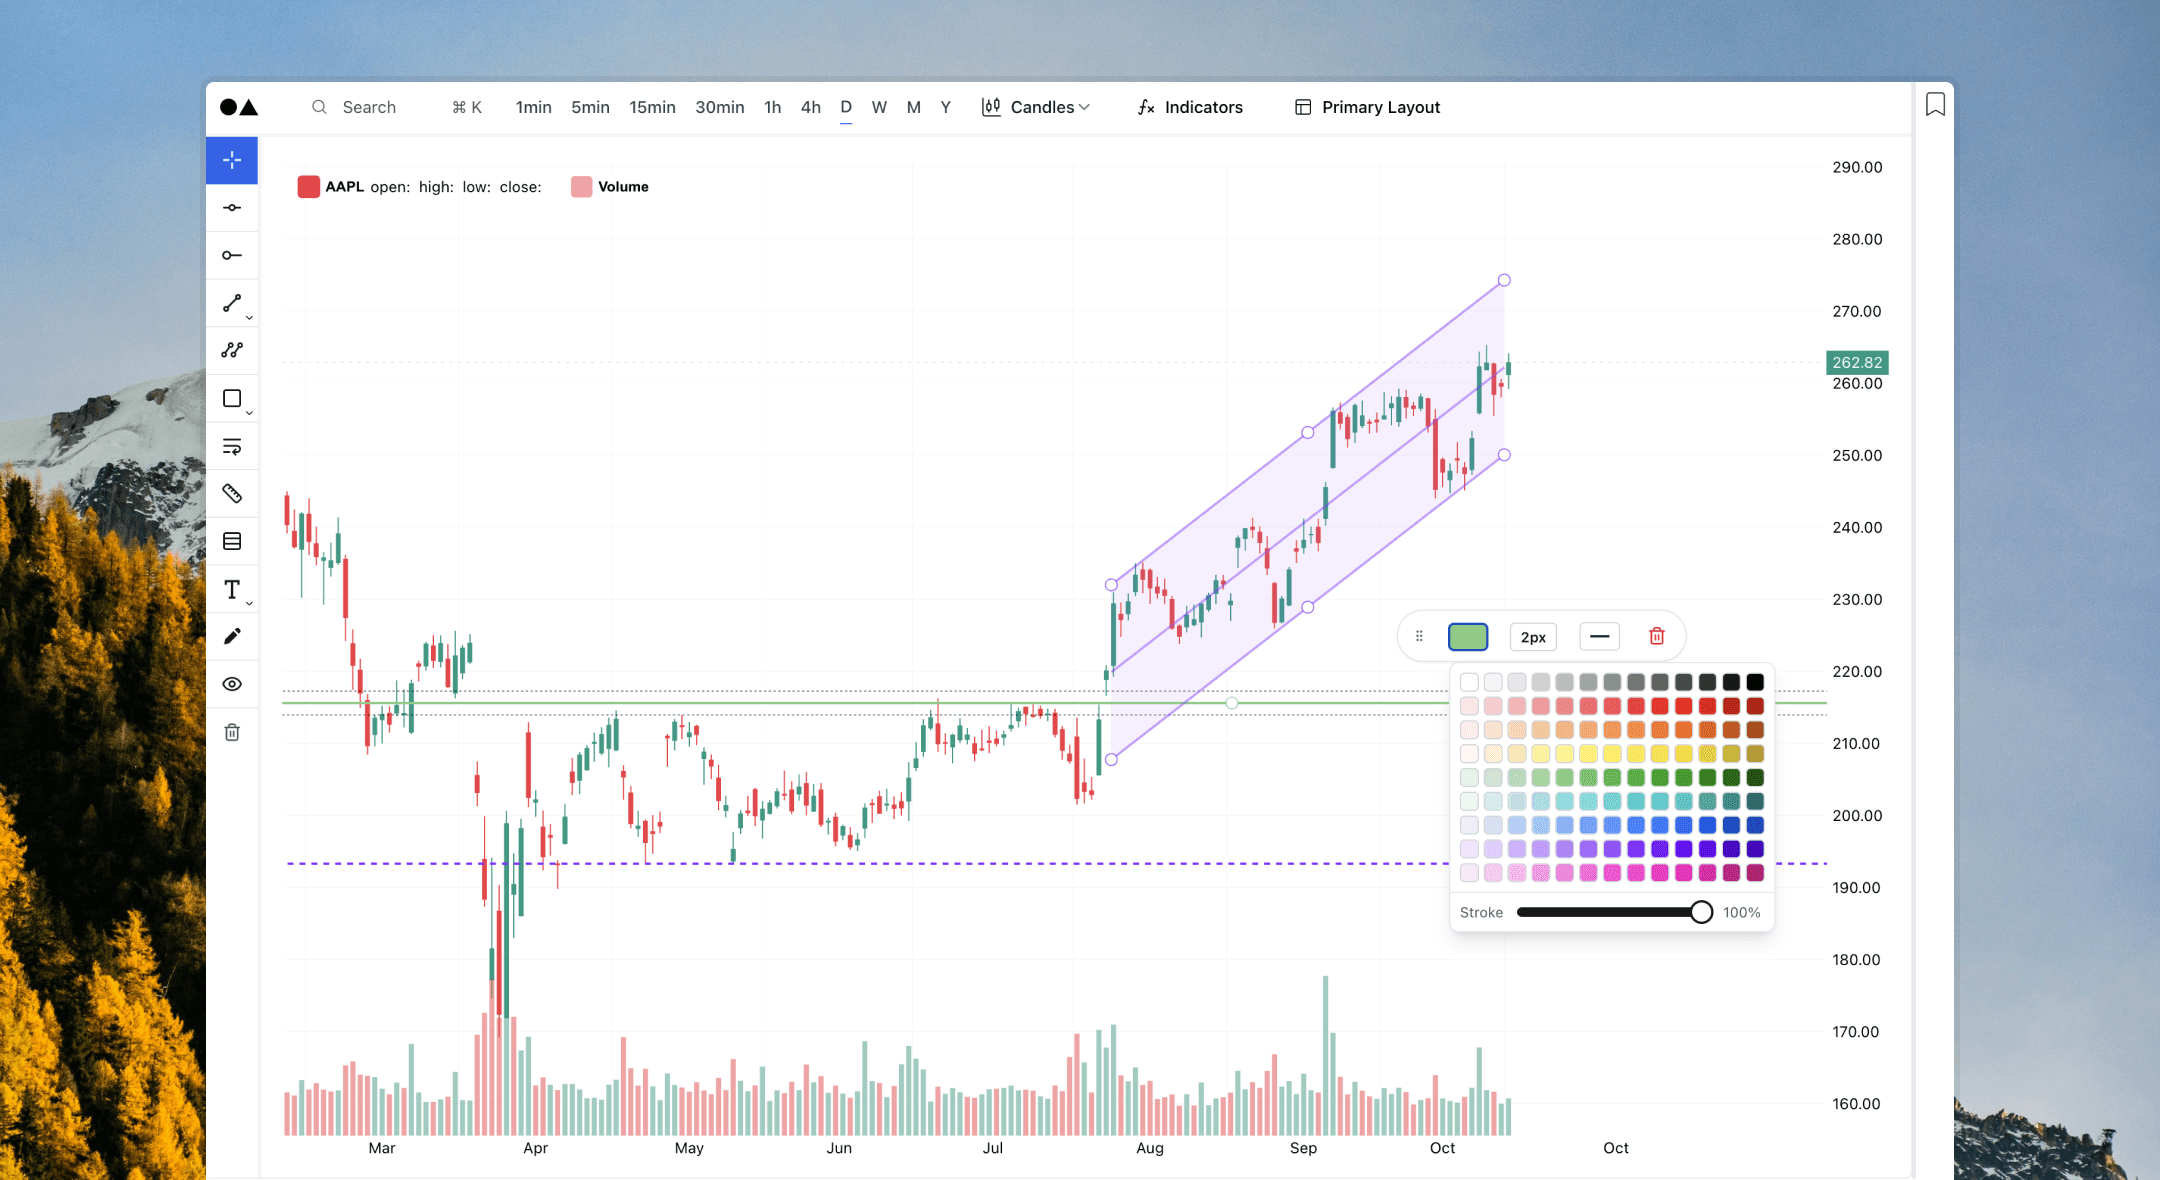
Task: Toggle the AAPL series red legend box
Action: coord(308,187)
